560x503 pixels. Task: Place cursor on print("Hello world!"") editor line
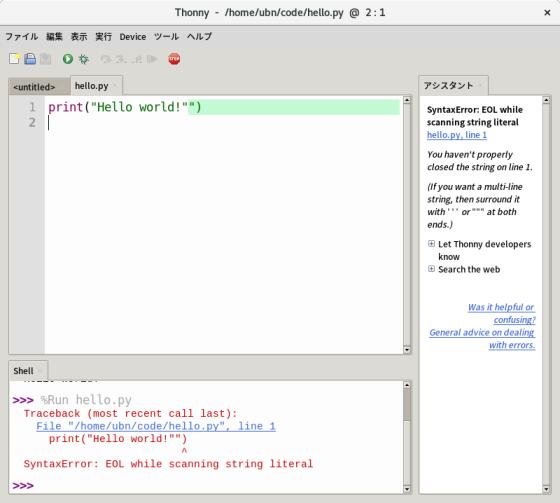coord(125,107)
